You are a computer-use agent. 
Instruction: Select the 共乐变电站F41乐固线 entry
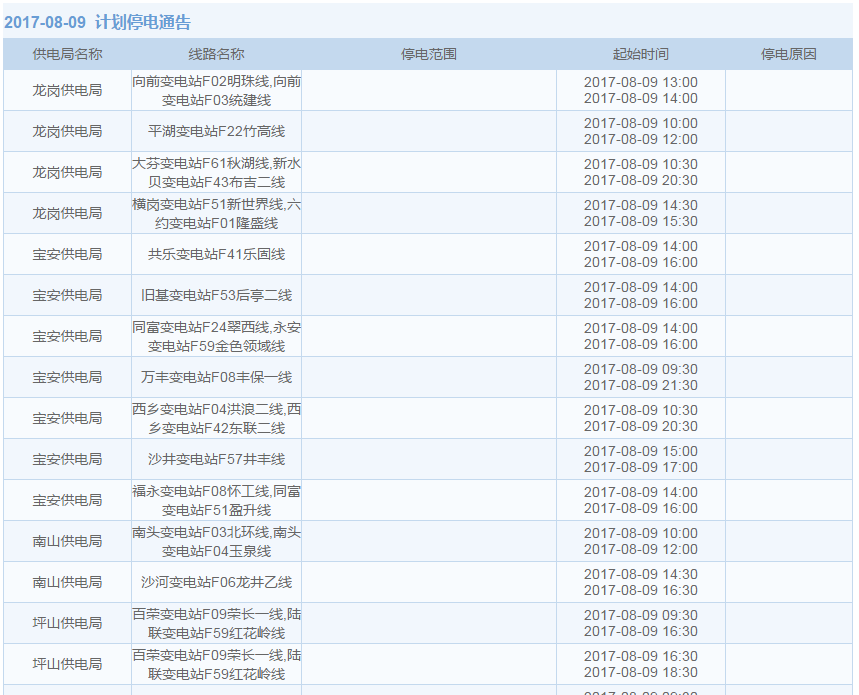216,254
